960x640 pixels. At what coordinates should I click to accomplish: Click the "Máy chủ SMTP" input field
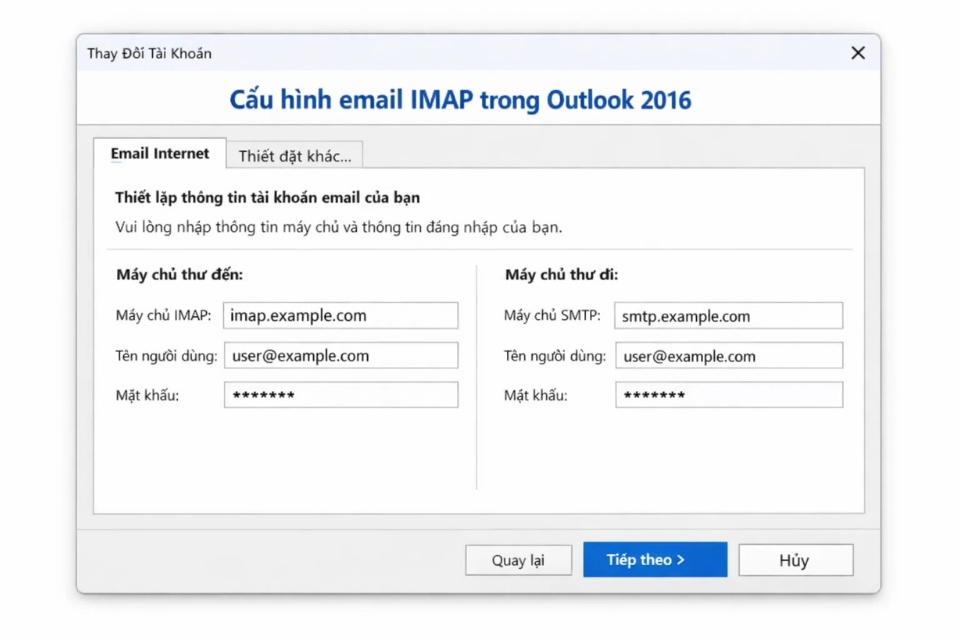click(728, 315)
